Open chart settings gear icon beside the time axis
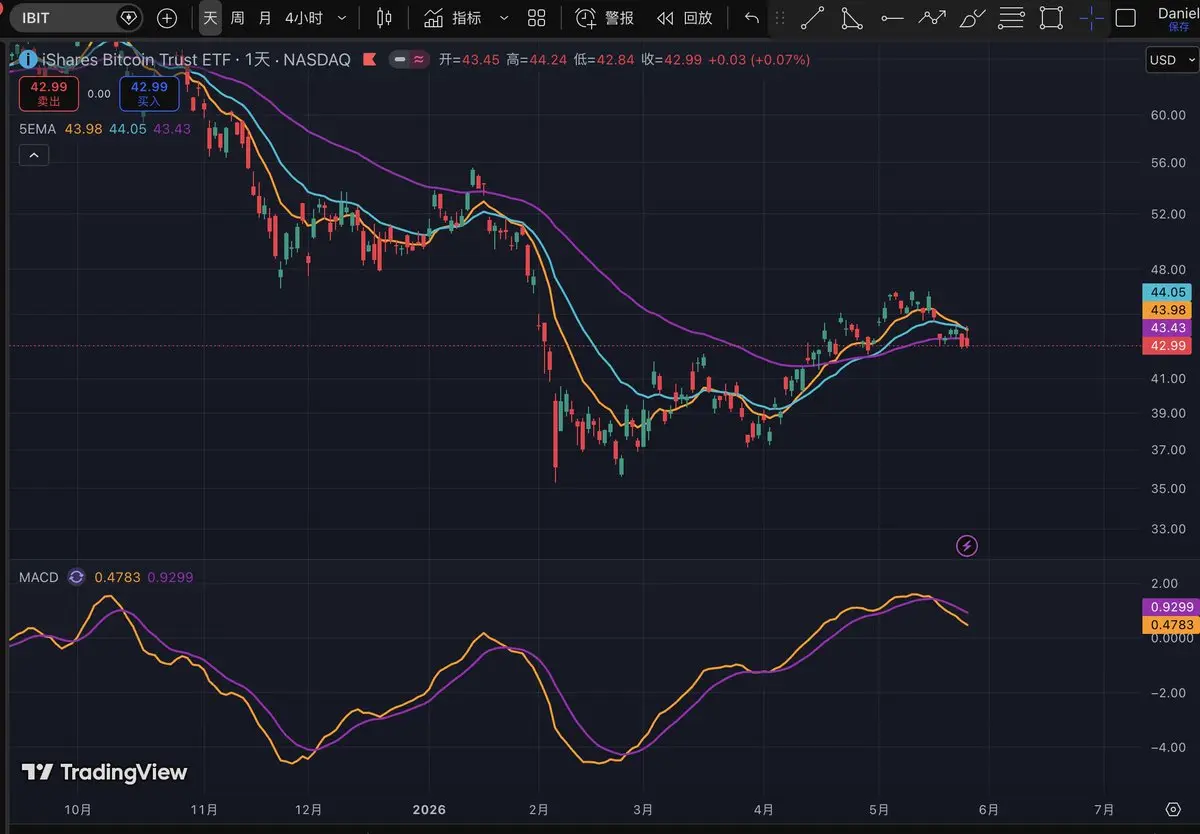Screen dimensions: 1200x834 point(1173,809)
